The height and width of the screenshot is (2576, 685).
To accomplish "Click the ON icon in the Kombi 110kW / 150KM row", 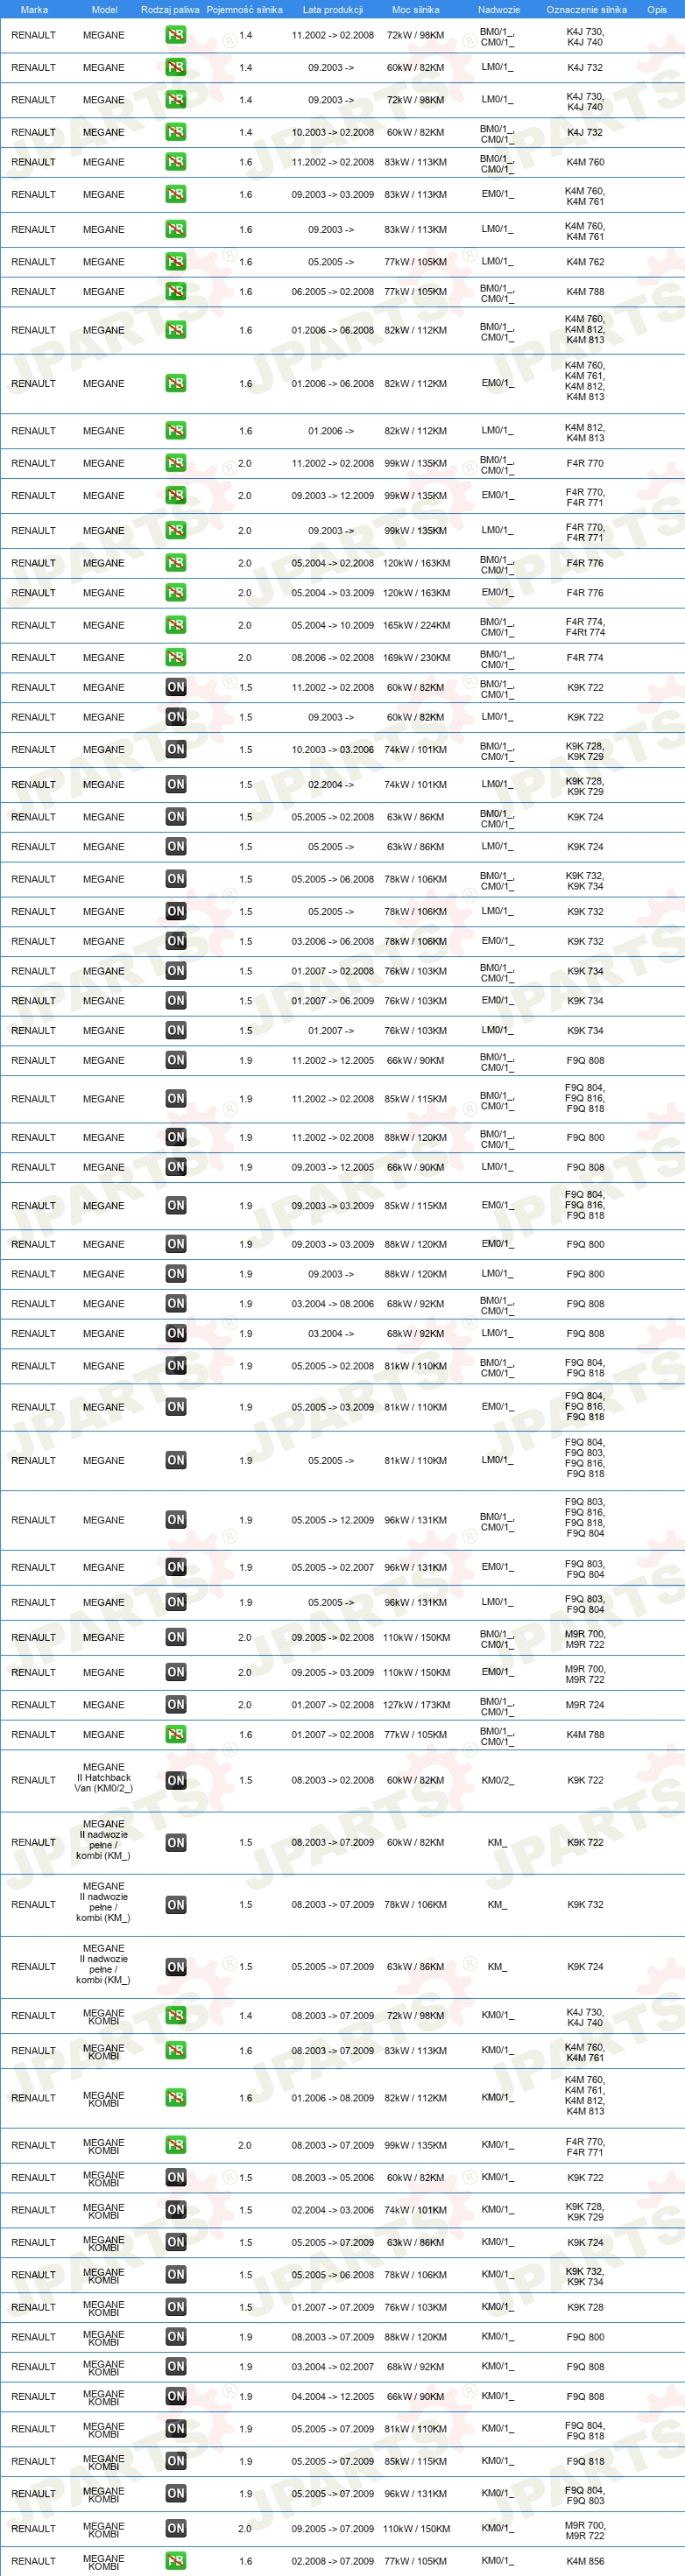I will click(176, 2528).
